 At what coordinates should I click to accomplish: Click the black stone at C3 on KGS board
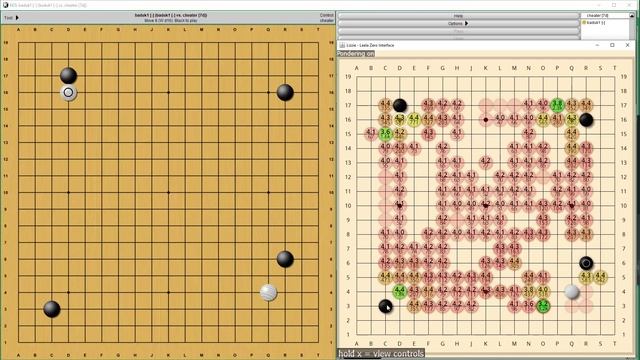tap(52, 309)
